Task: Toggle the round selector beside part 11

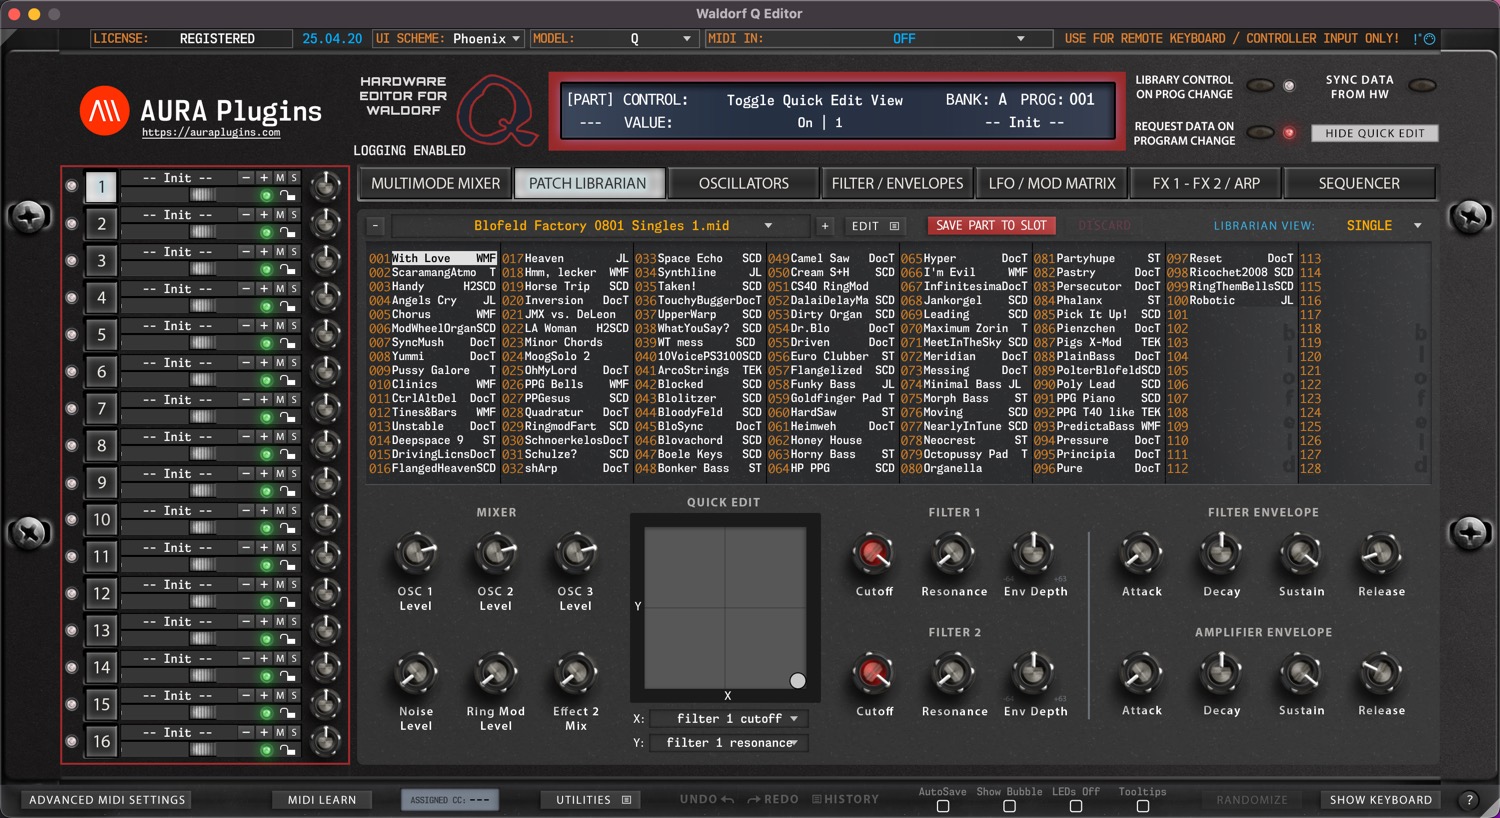Action: [x=71, y=556]
